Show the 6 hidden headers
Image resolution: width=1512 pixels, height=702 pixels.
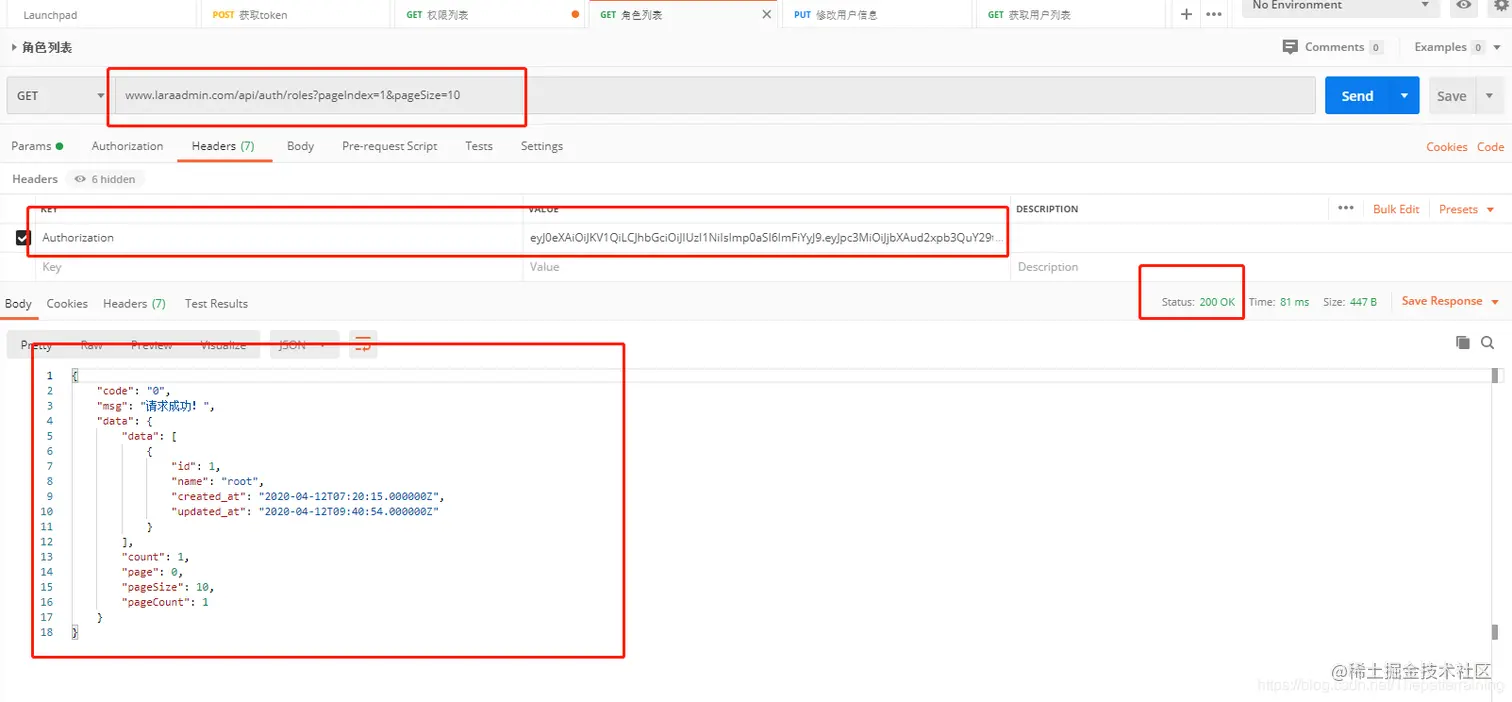[105, 179]
